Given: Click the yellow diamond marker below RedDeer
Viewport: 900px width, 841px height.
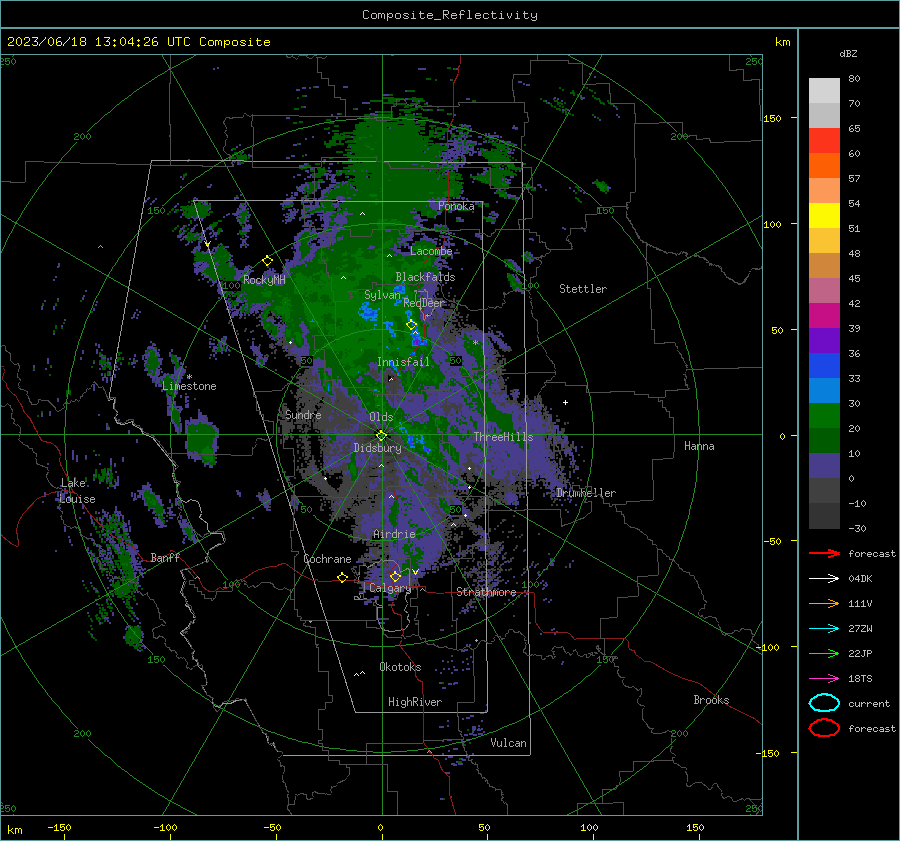Looking at the screenshot, I should coord(412,325).
